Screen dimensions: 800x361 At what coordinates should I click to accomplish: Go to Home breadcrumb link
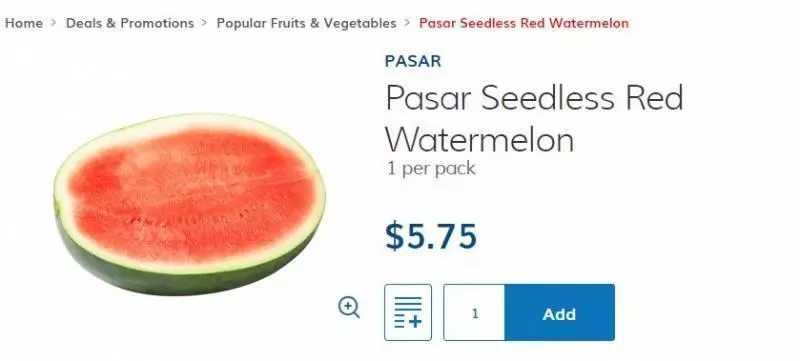click(23, 23)
